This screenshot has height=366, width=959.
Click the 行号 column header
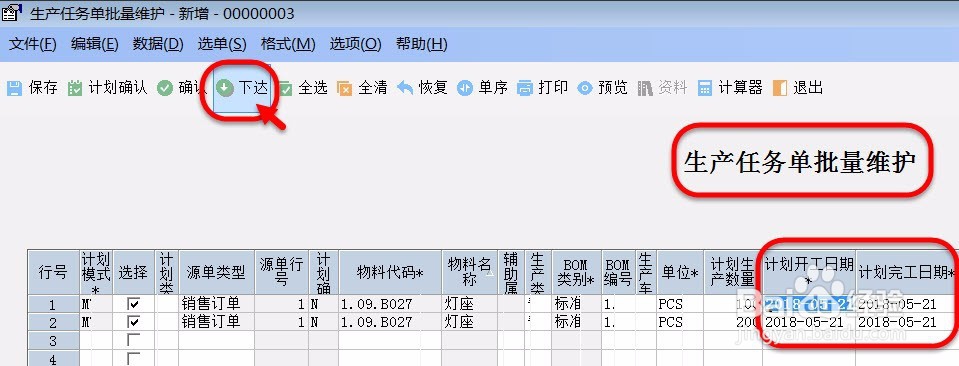coord(54,272)
